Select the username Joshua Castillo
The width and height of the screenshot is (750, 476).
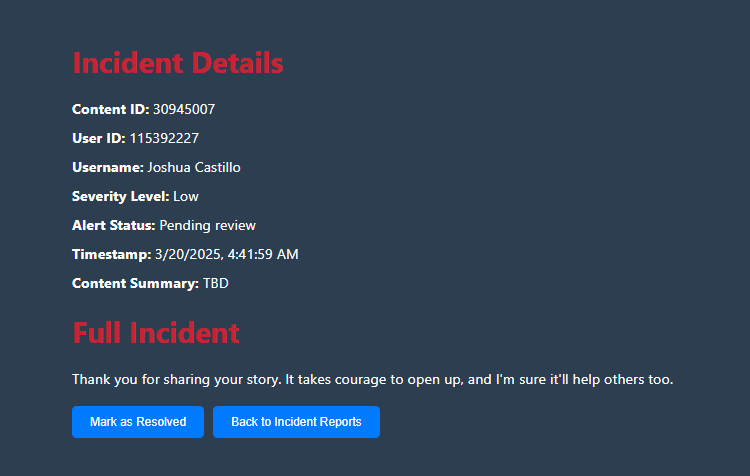tap(194, 167)
